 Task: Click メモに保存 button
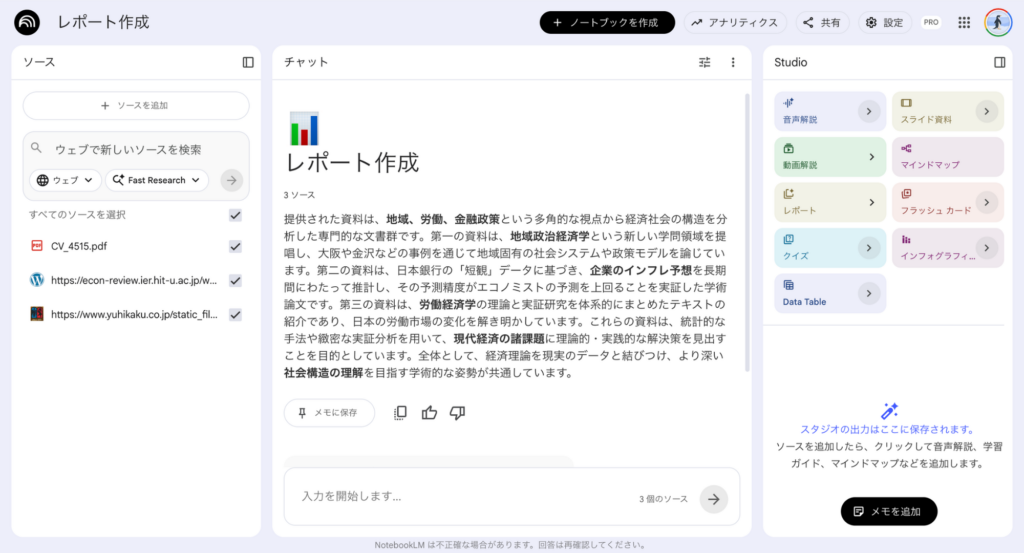tap(329, 413)
